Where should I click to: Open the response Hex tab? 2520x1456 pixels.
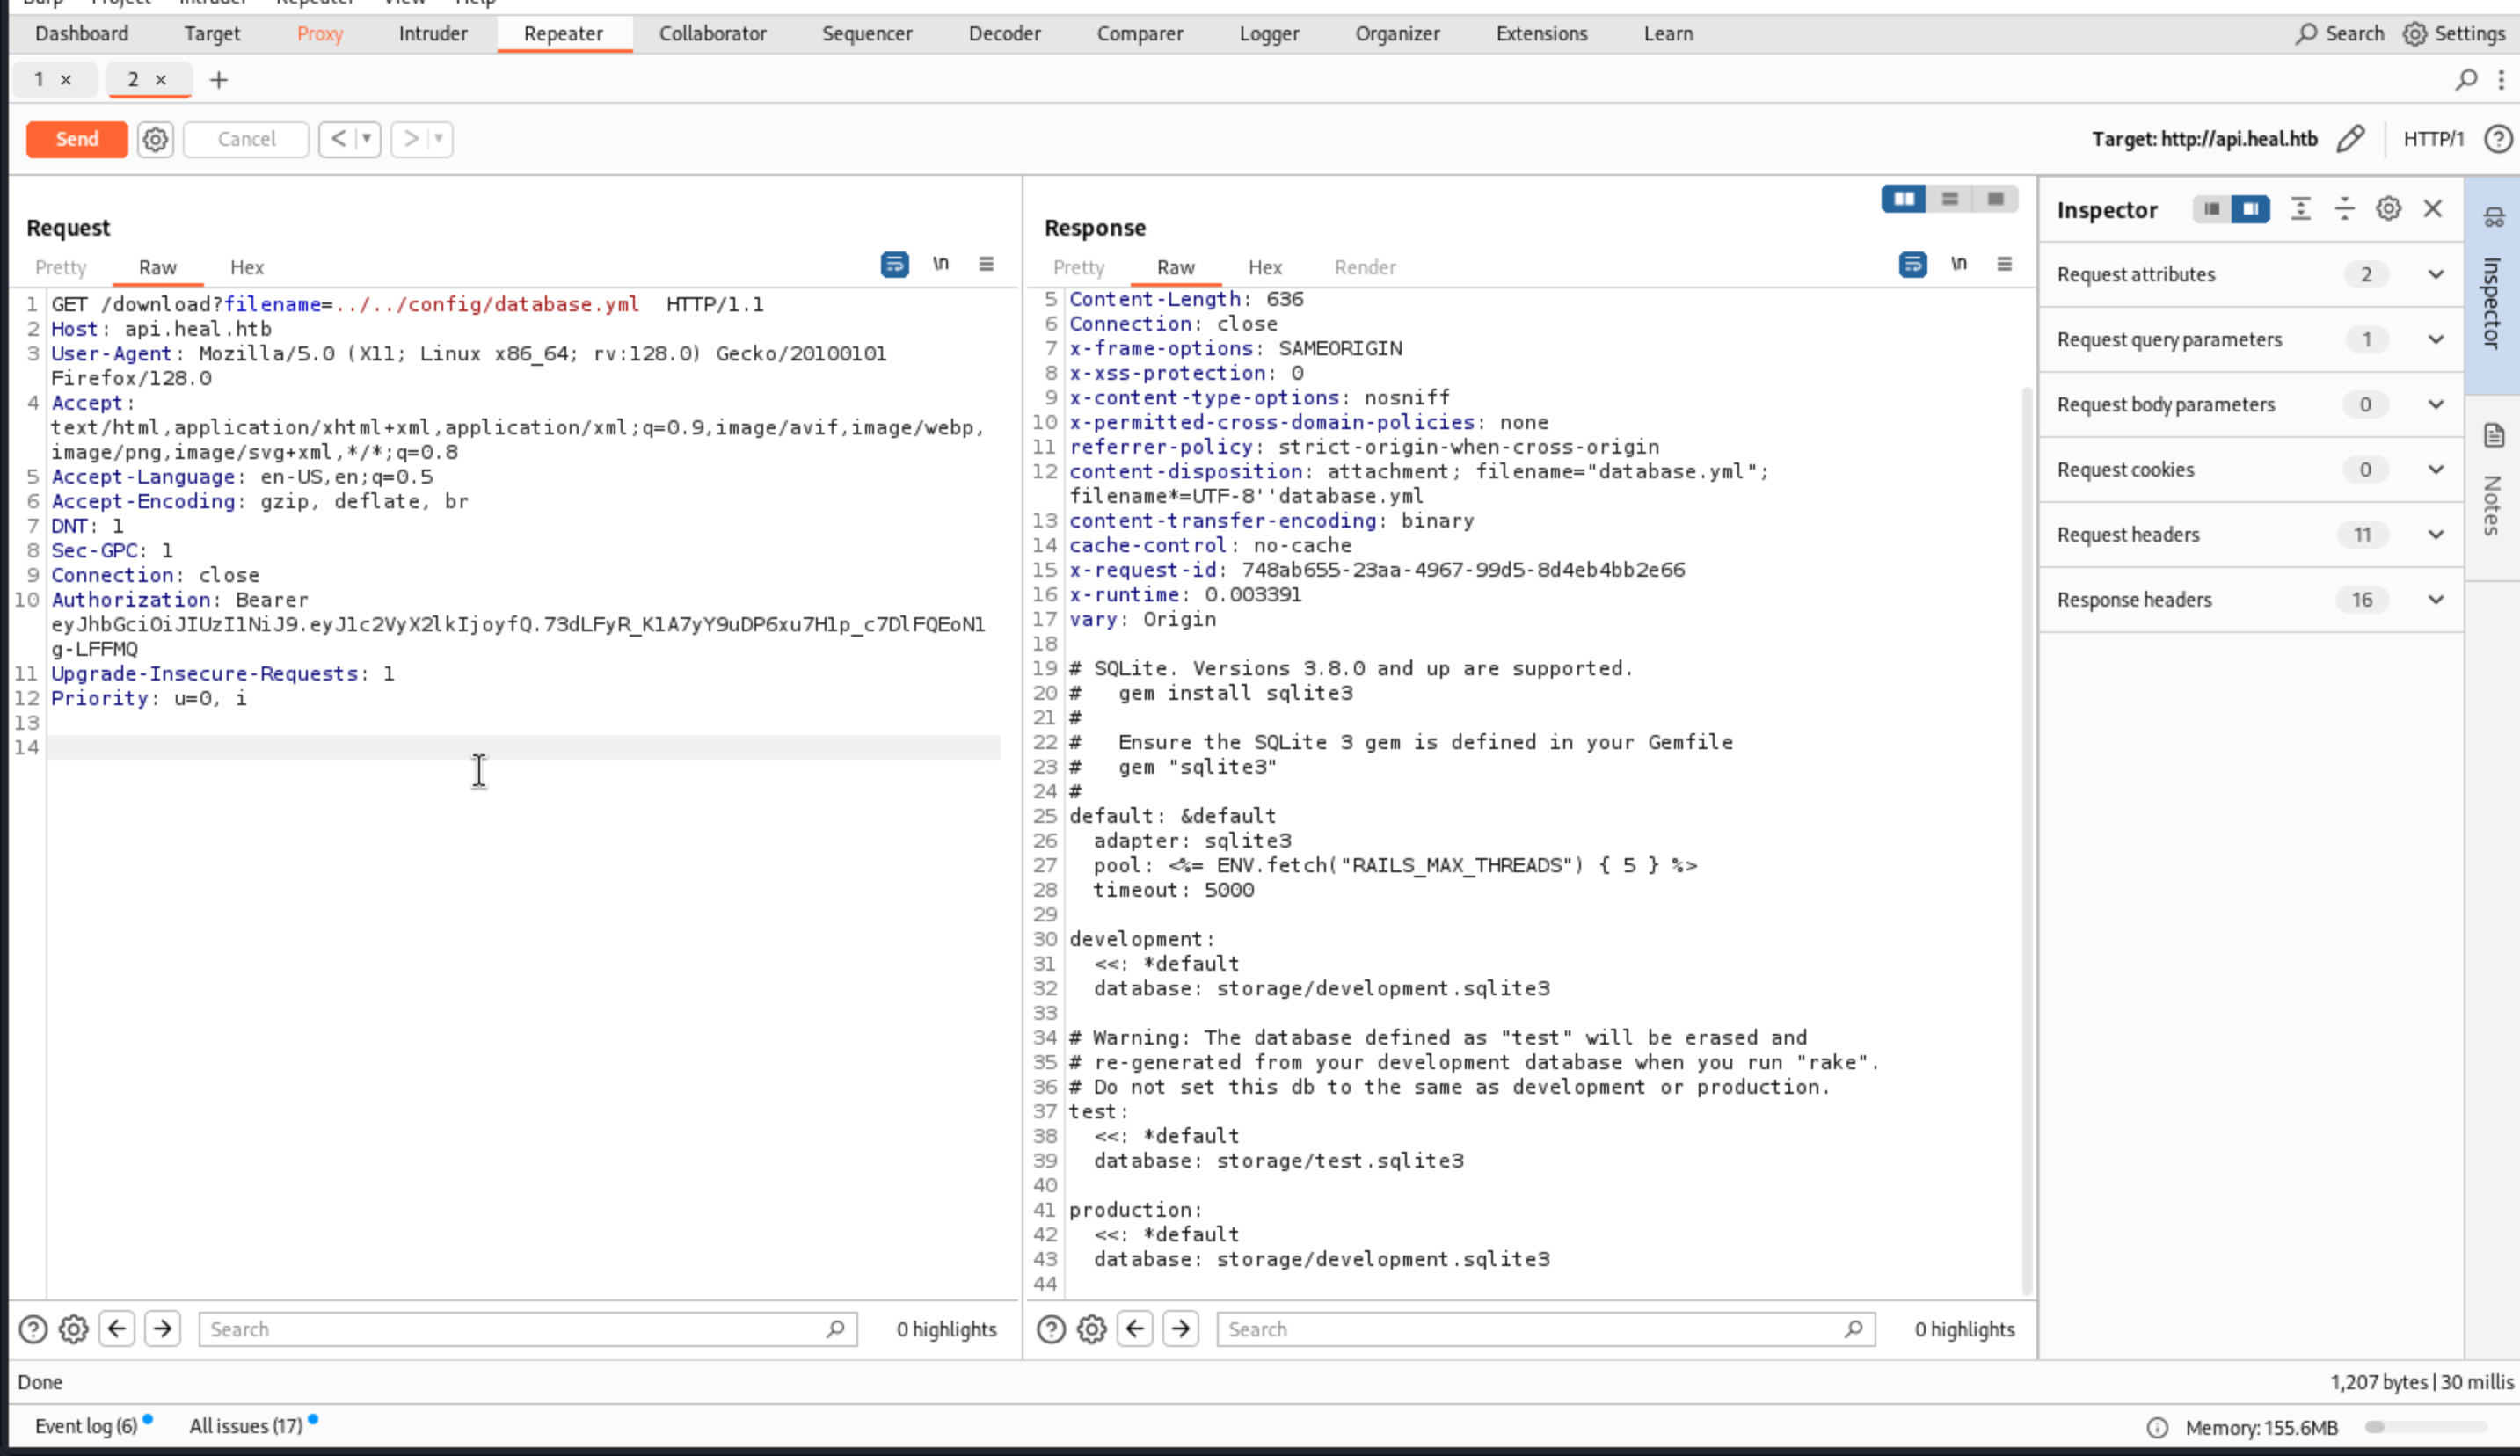(x=1264, y=268)
